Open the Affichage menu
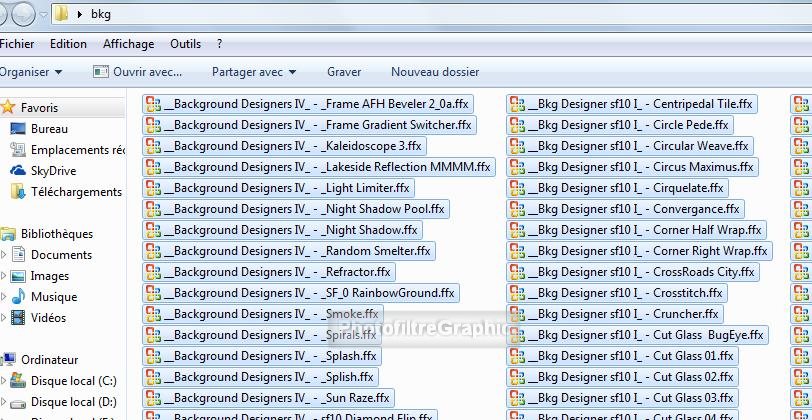812x420 pixels. tap(128, 44)
